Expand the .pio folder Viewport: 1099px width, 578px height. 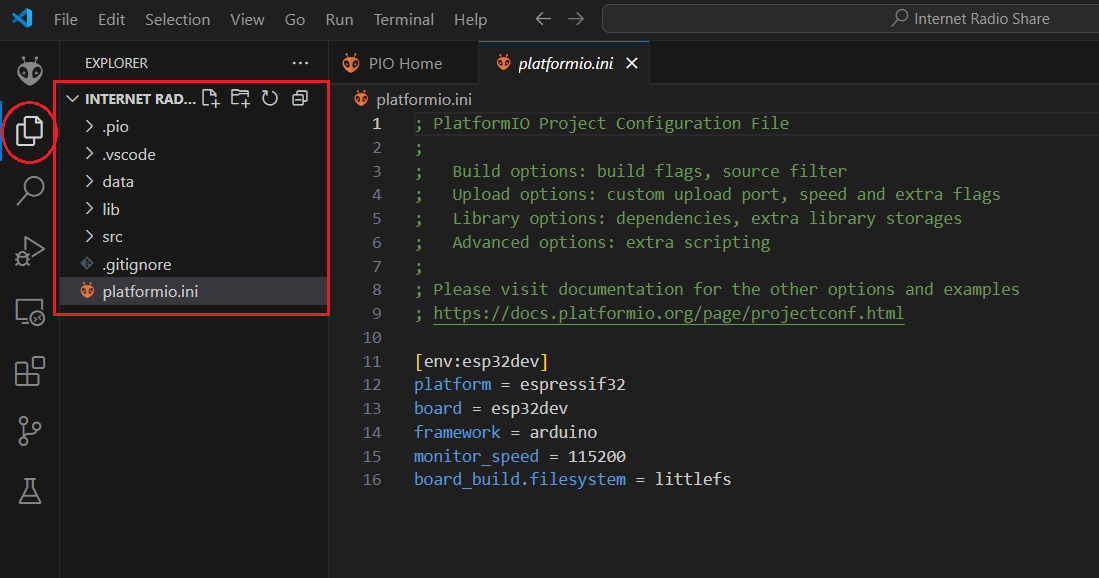tap(89, 126)
